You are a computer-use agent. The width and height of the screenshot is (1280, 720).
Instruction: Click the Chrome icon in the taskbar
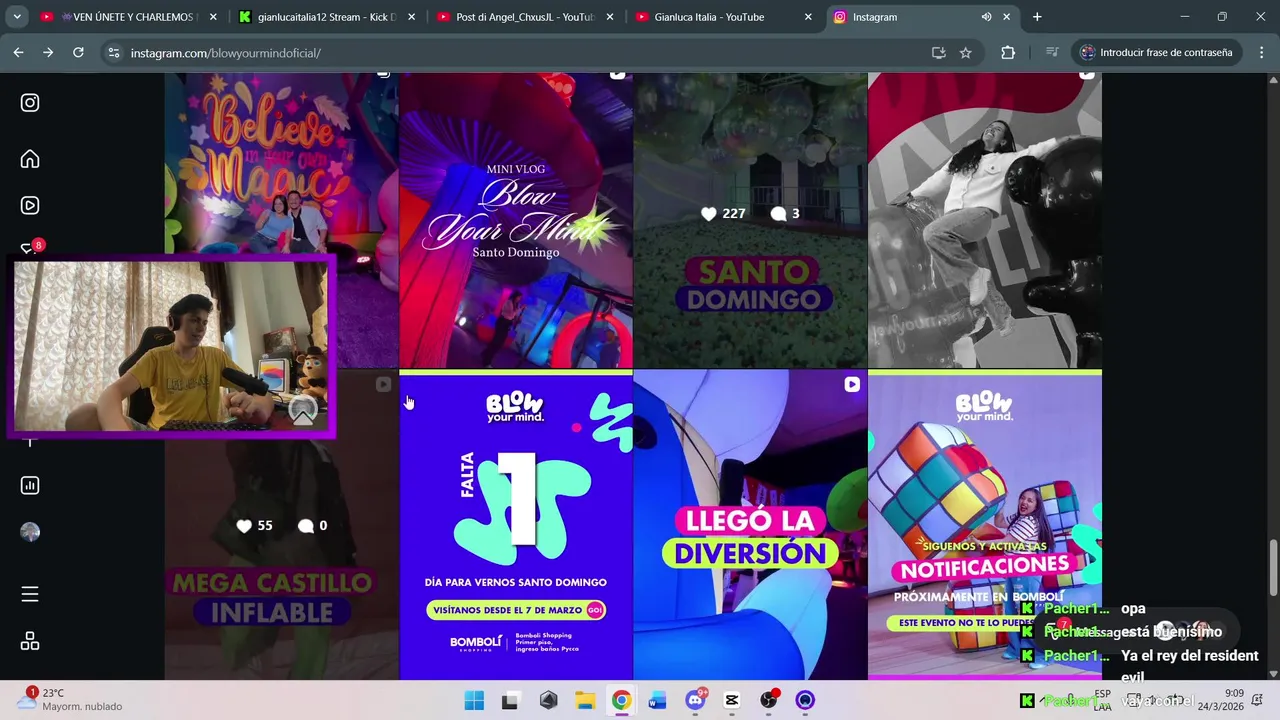[x=621, y=700]
